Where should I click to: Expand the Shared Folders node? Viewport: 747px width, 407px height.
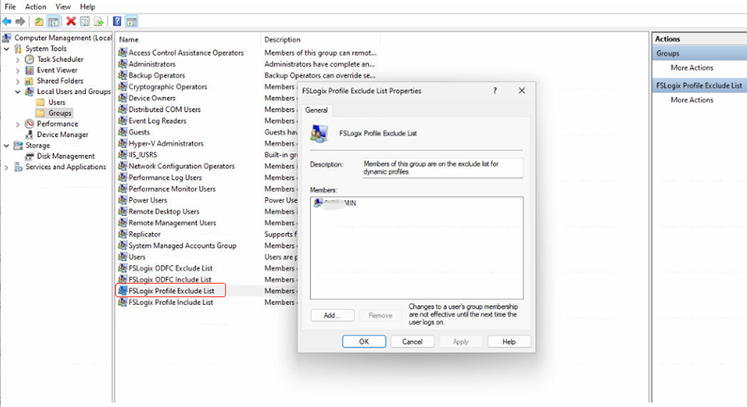[18, 81]
